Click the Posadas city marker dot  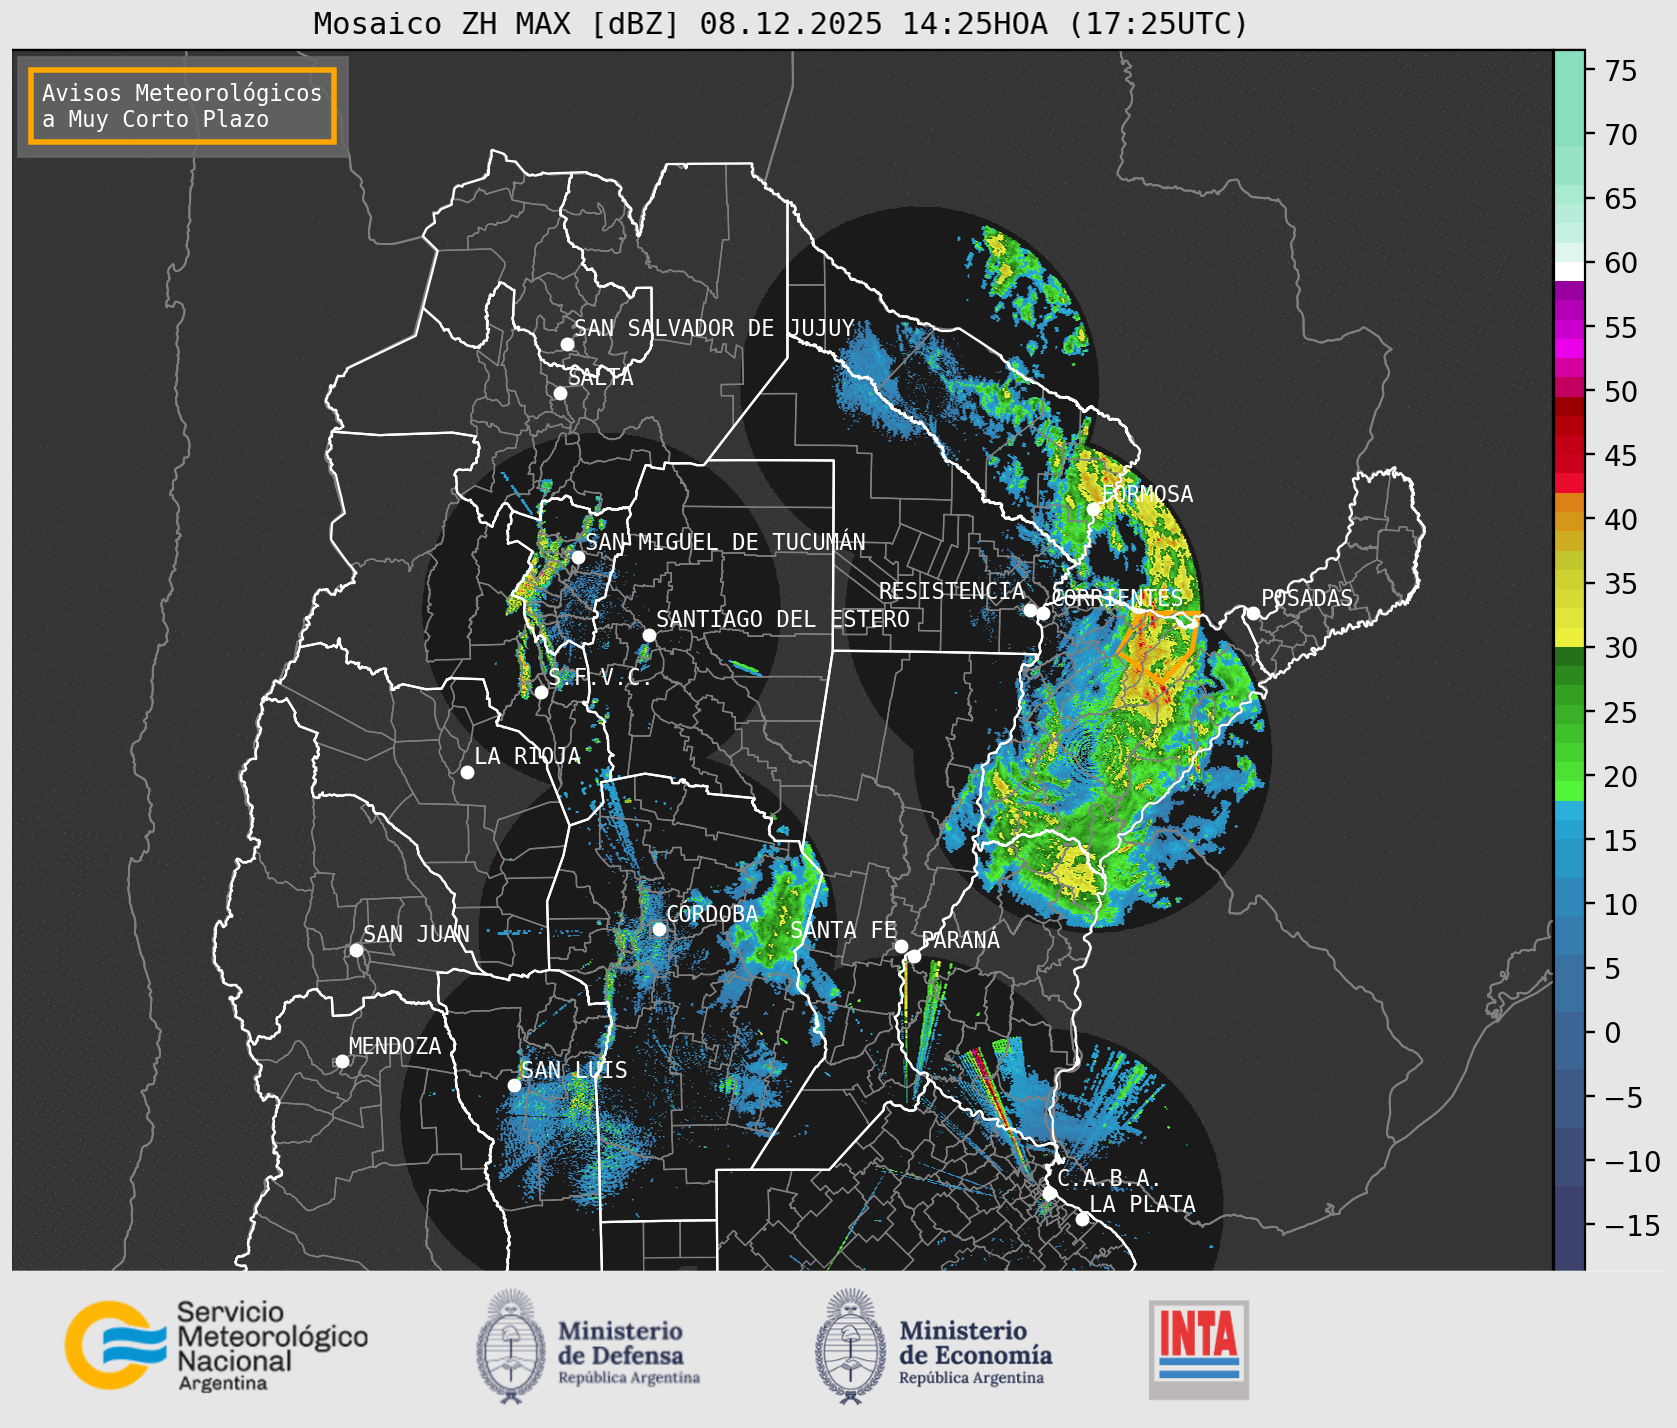point(1253,613)
